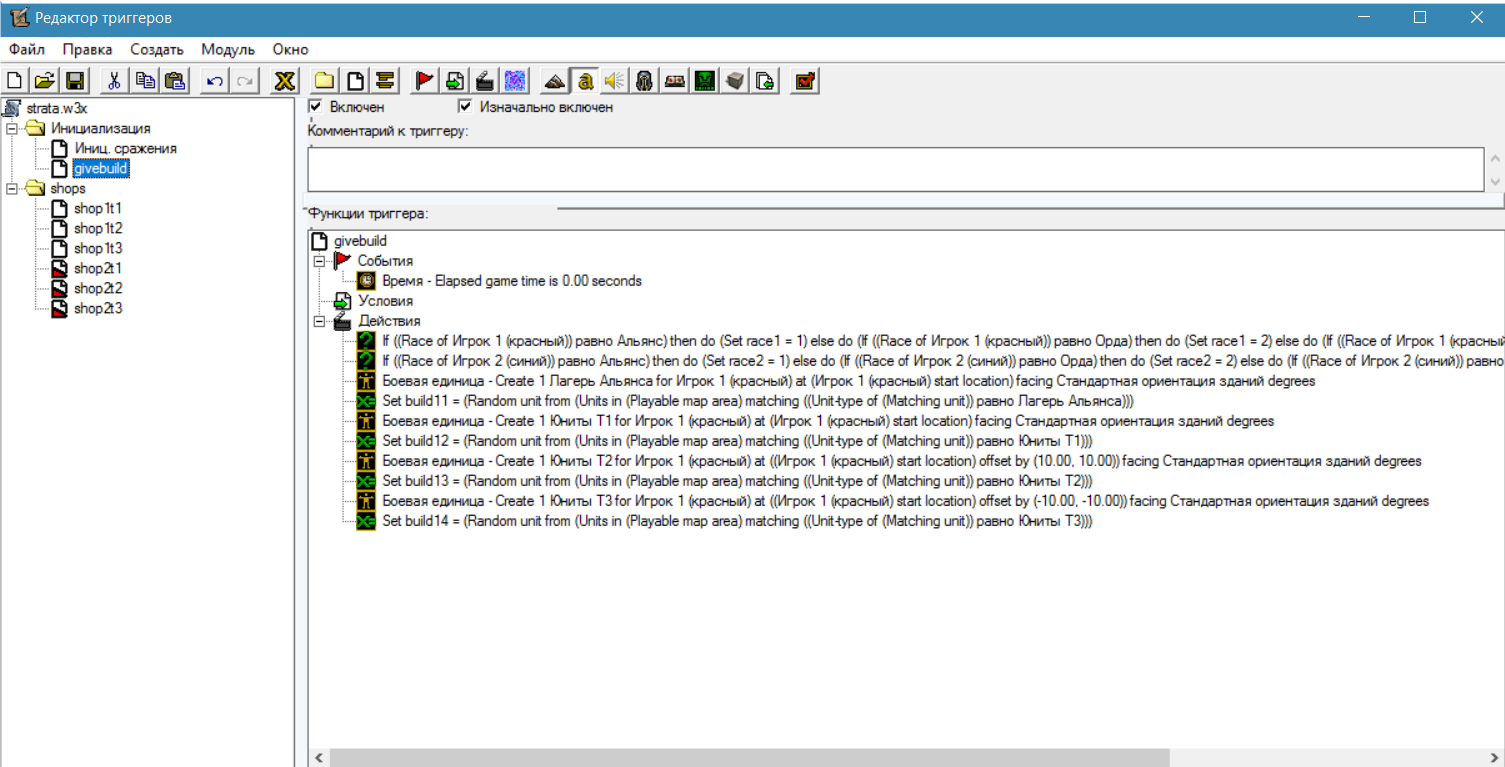Select the 'givebuild' root in functions panel
Screen dimensions: 1505x767
pyautogui.click(x=360, y=241)
